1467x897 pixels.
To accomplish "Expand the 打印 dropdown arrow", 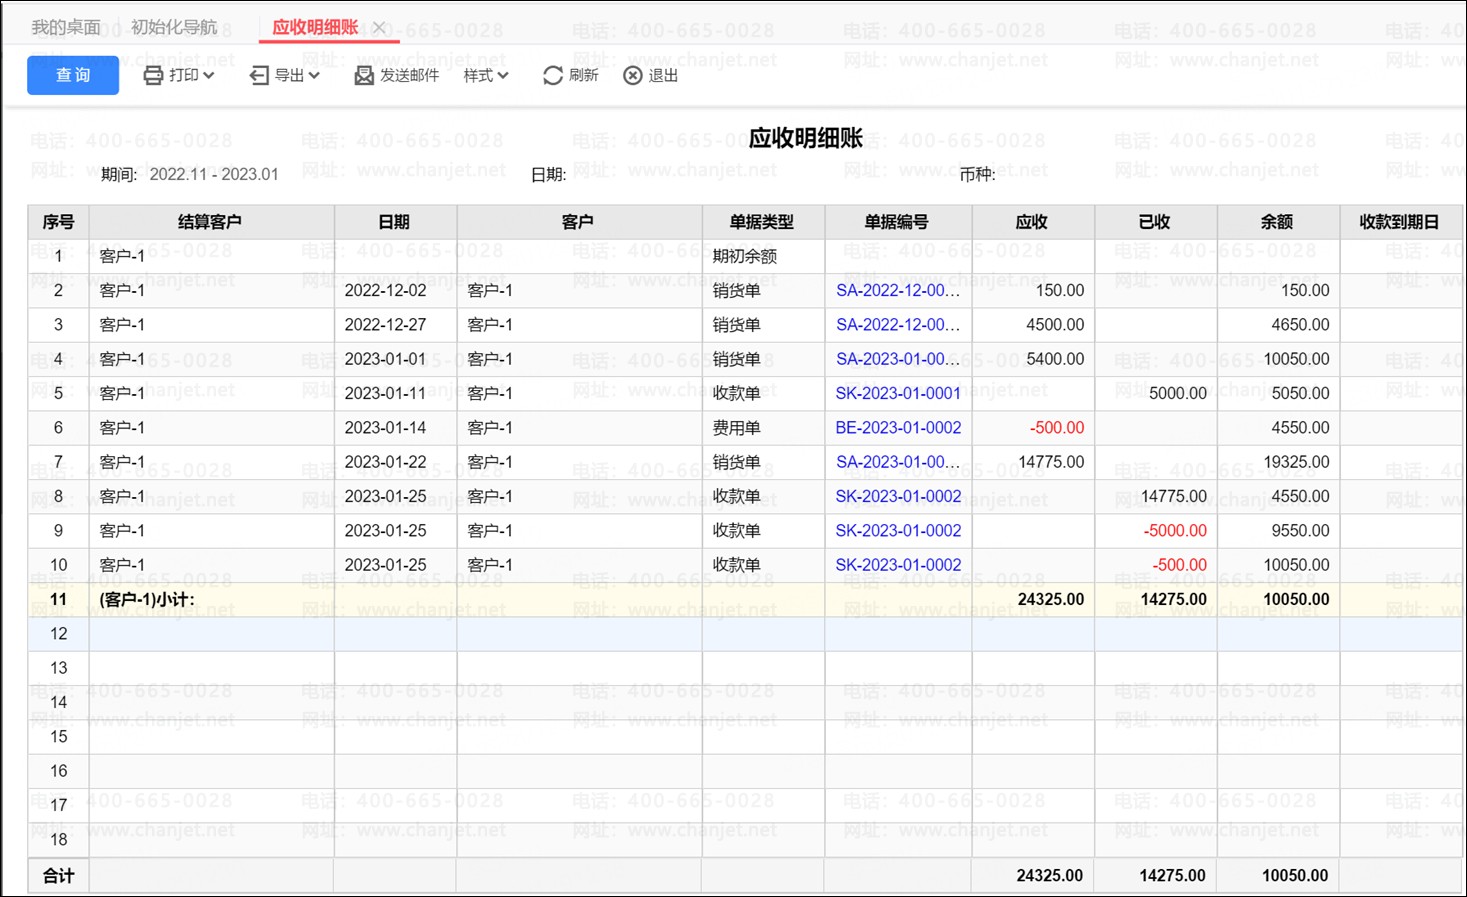I will pos(209,75).
